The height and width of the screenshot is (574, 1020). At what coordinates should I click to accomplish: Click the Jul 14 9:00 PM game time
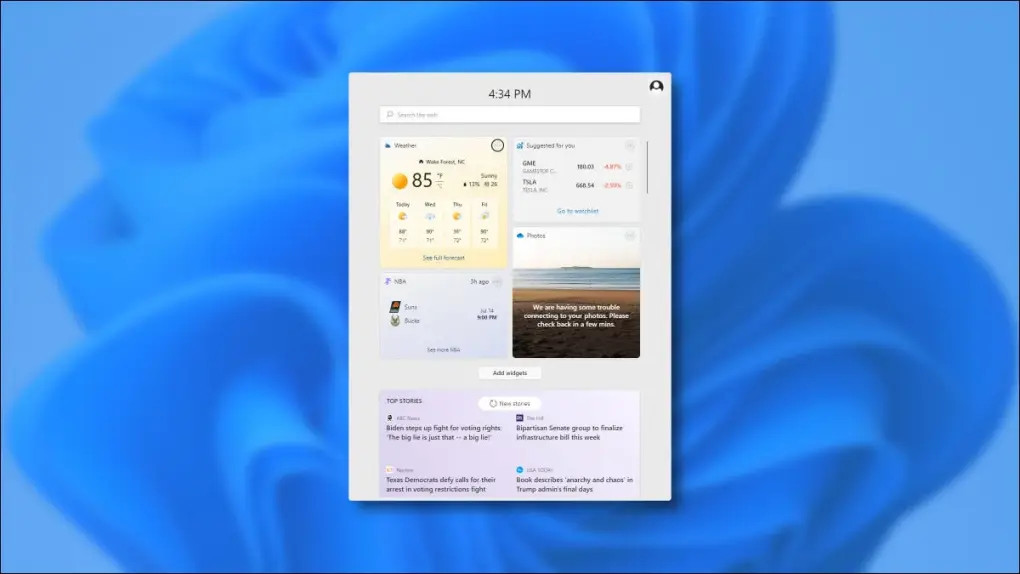coord(487,314)
